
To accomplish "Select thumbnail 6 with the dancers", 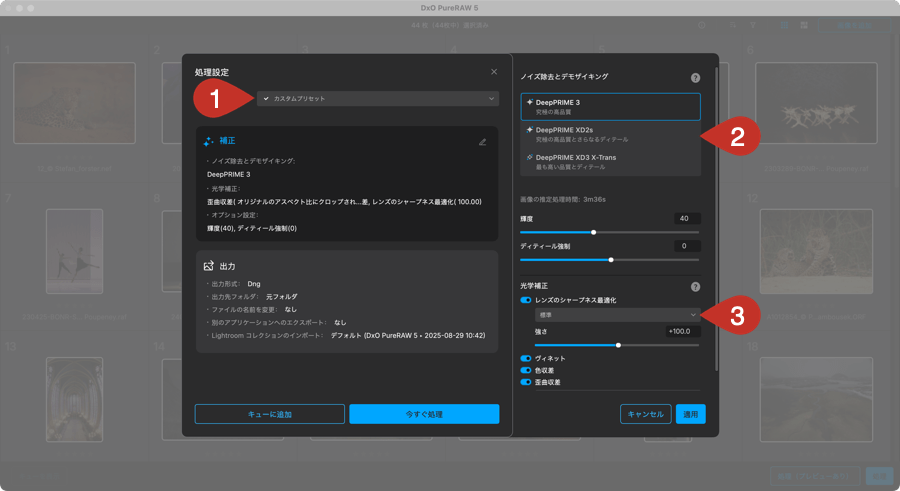I will coord(816,103).
